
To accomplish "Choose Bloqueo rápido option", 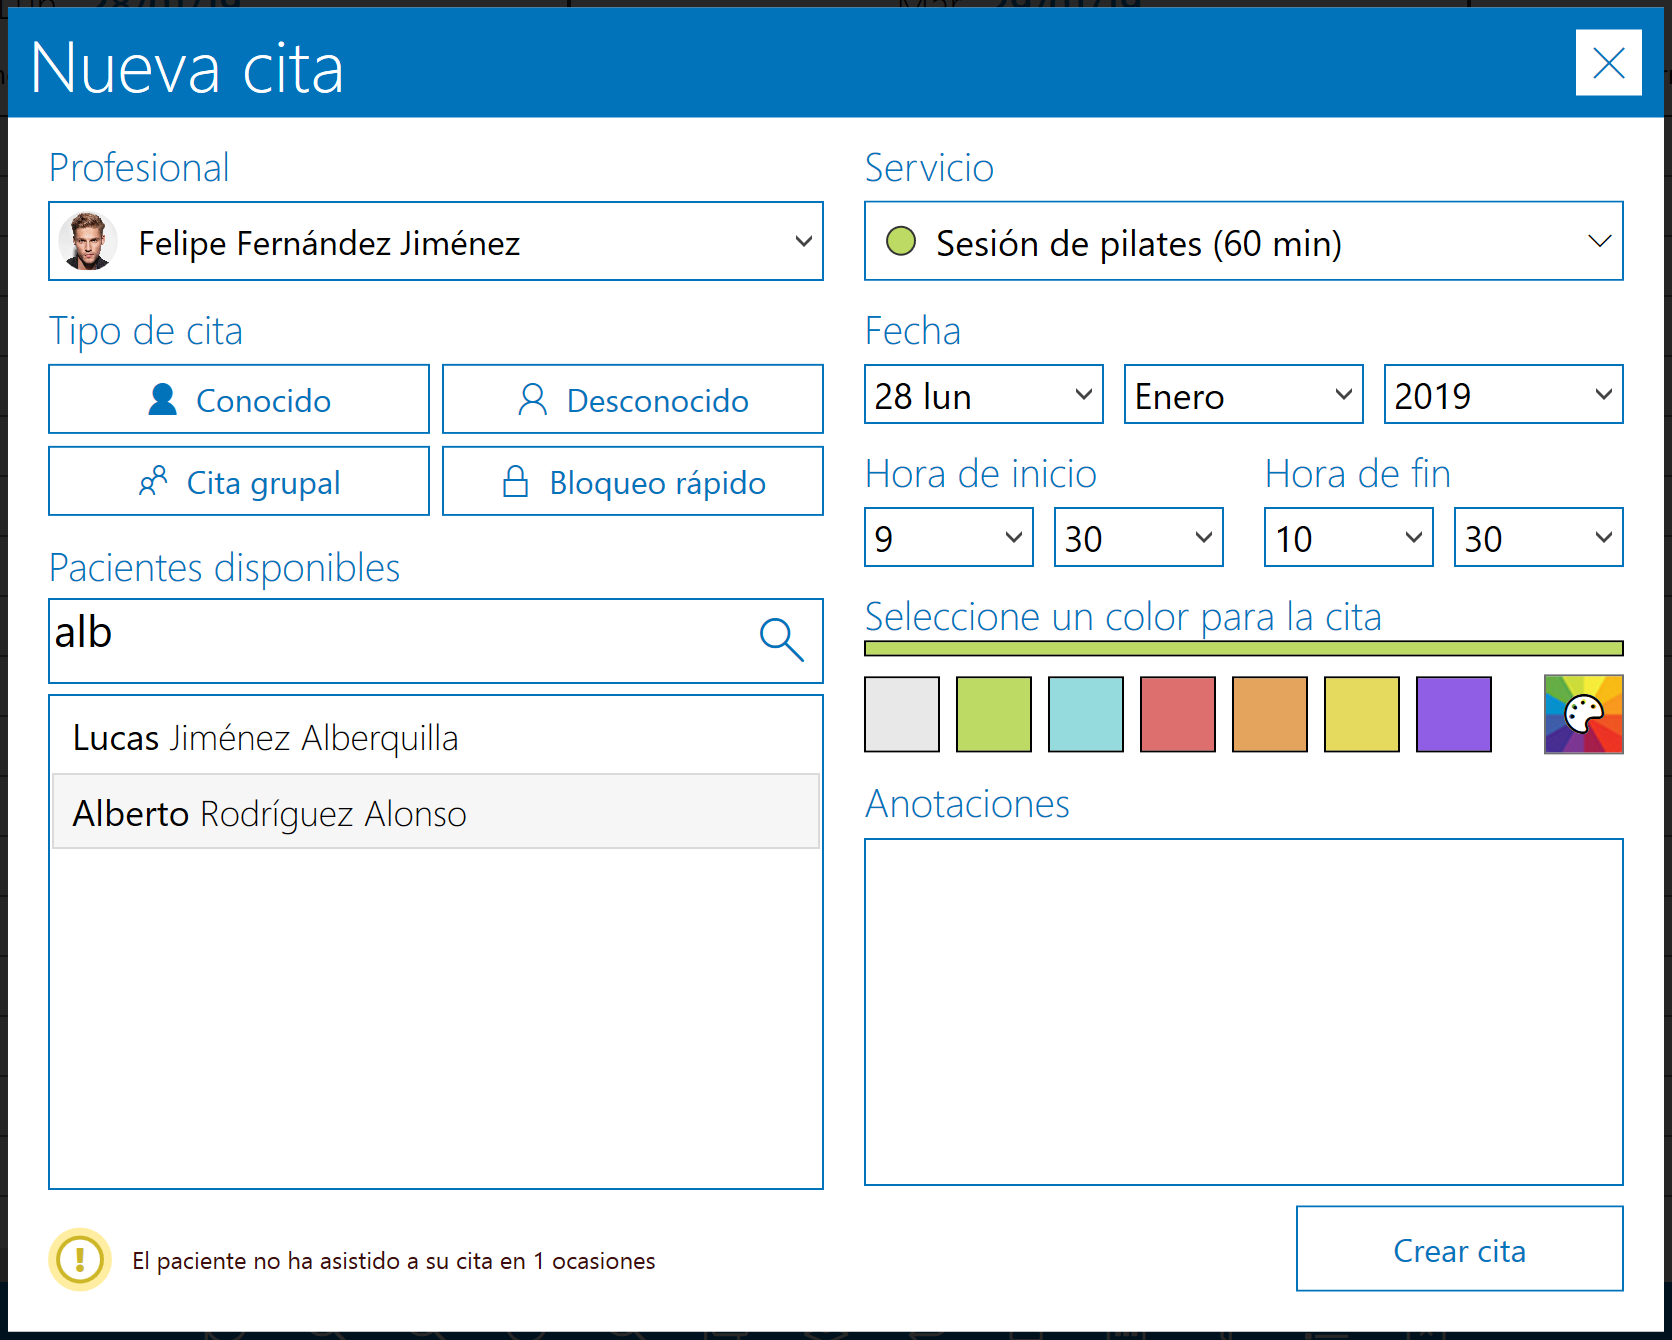I will click(x=632, y=482).
